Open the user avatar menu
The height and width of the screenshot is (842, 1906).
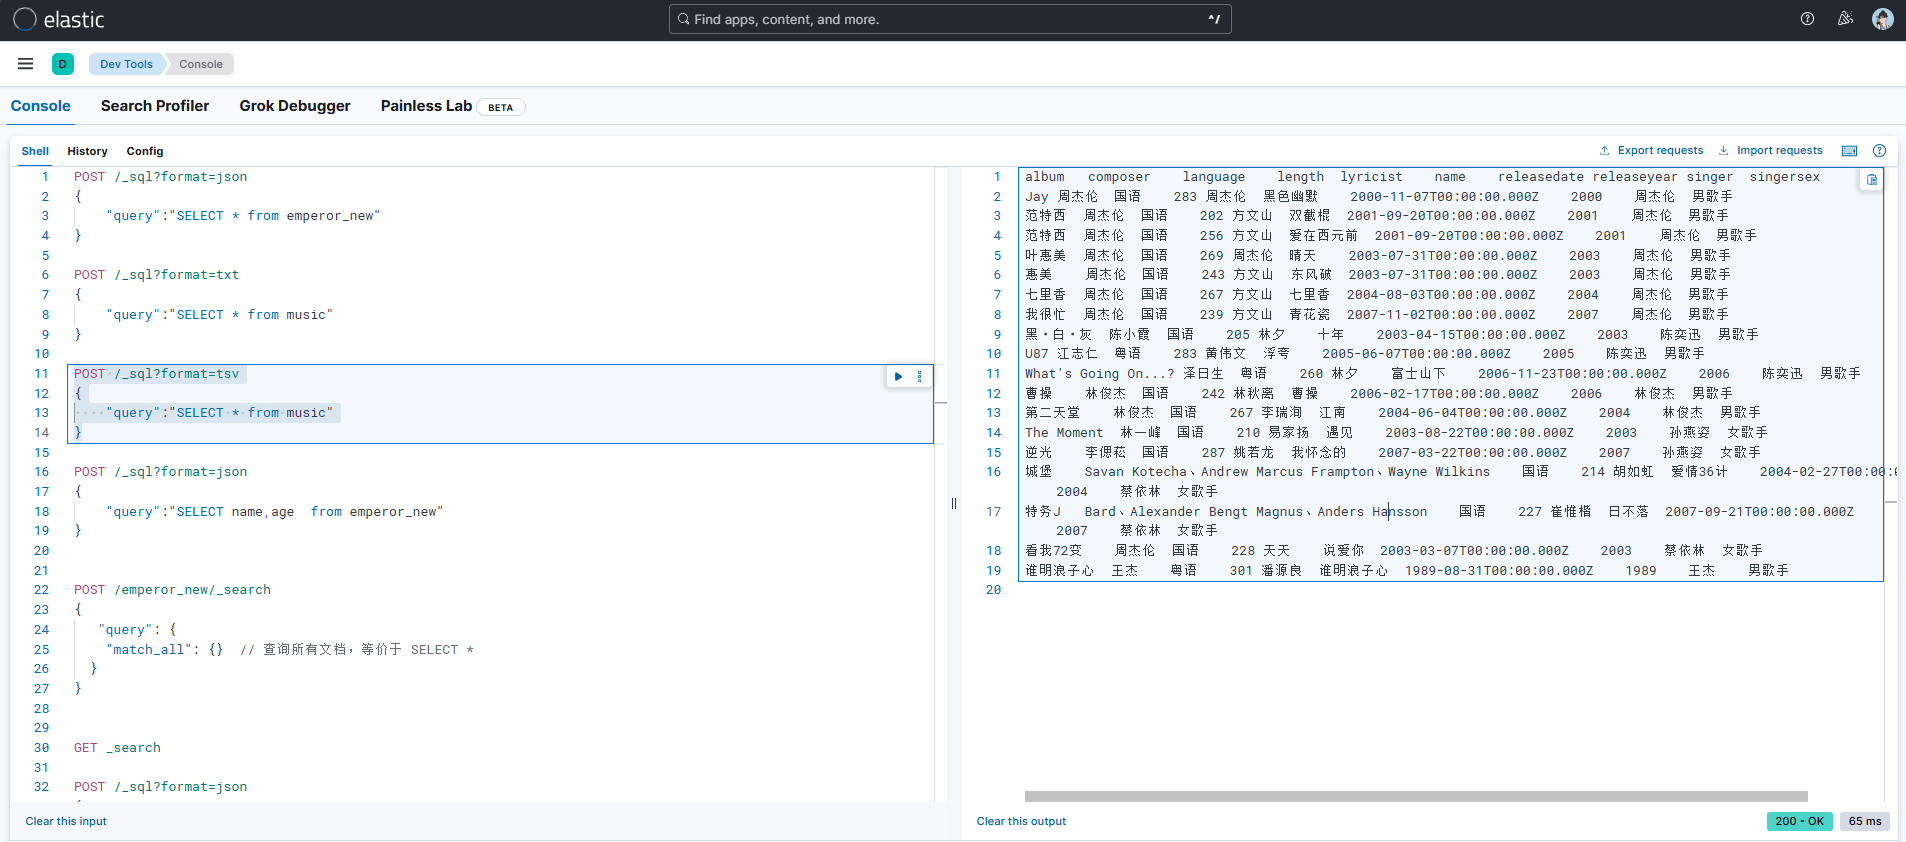coord(1883,19)
